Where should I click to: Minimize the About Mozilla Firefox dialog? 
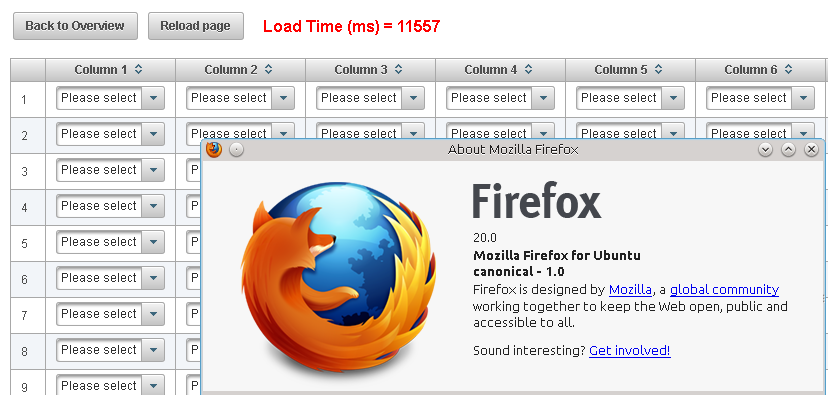tap(765, 150)
